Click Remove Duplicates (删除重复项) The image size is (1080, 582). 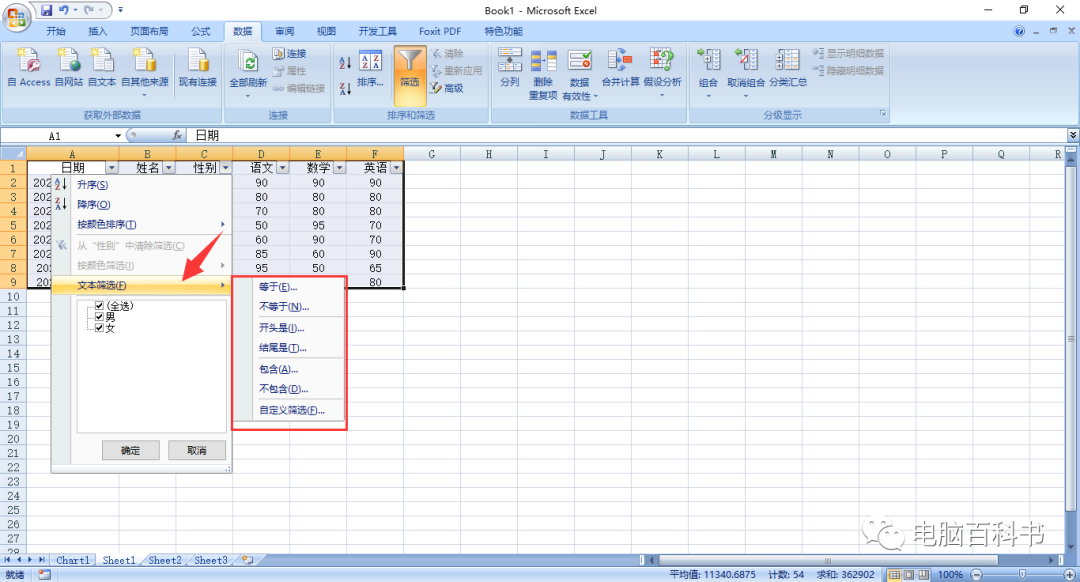coord(543,74)
